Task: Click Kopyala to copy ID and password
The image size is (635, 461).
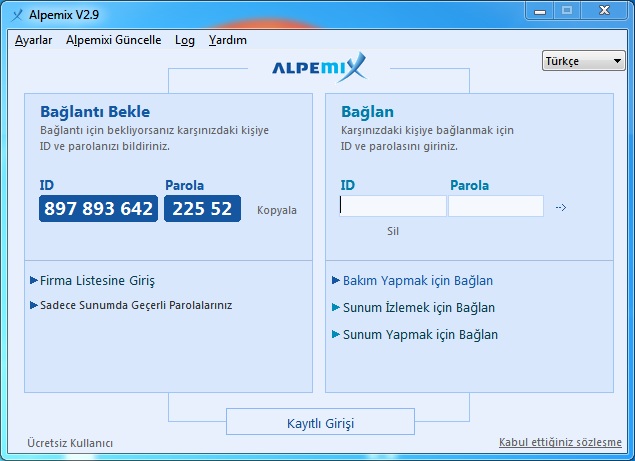Action: (x=277, y=210)
